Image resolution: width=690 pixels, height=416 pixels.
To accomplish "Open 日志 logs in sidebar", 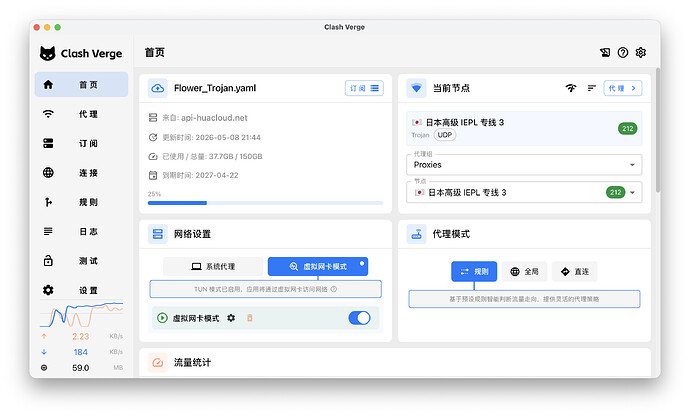I will pyautogui.click(x=81, y=232).
